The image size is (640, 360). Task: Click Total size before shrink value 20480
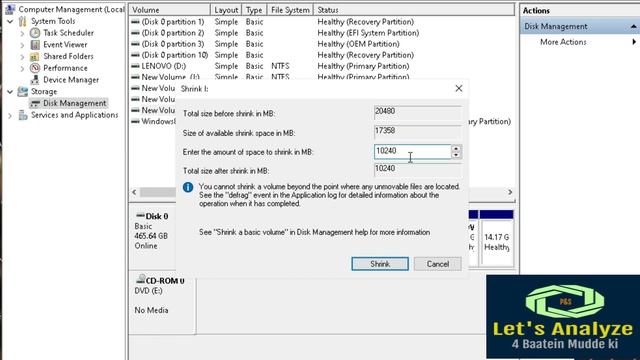418,112
